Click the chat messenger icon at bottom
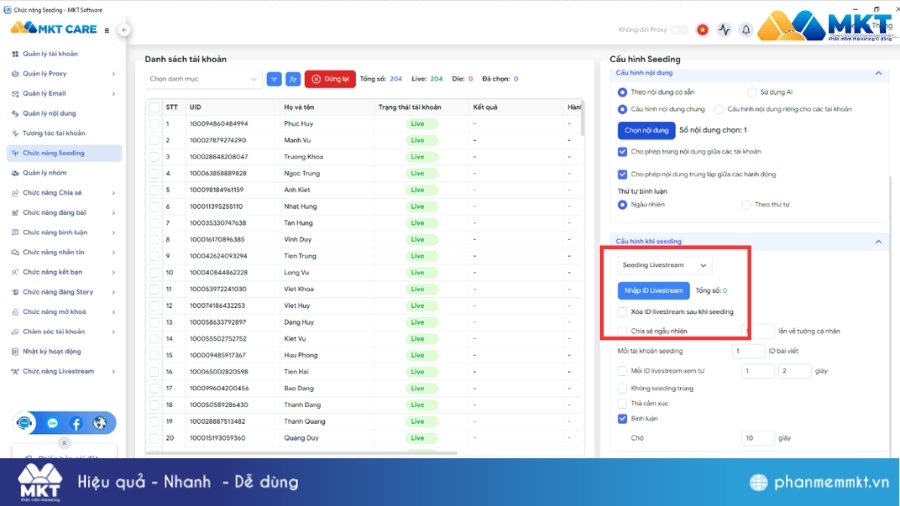The width and height of the screenshot is (900, 506). tap(53, 423)
